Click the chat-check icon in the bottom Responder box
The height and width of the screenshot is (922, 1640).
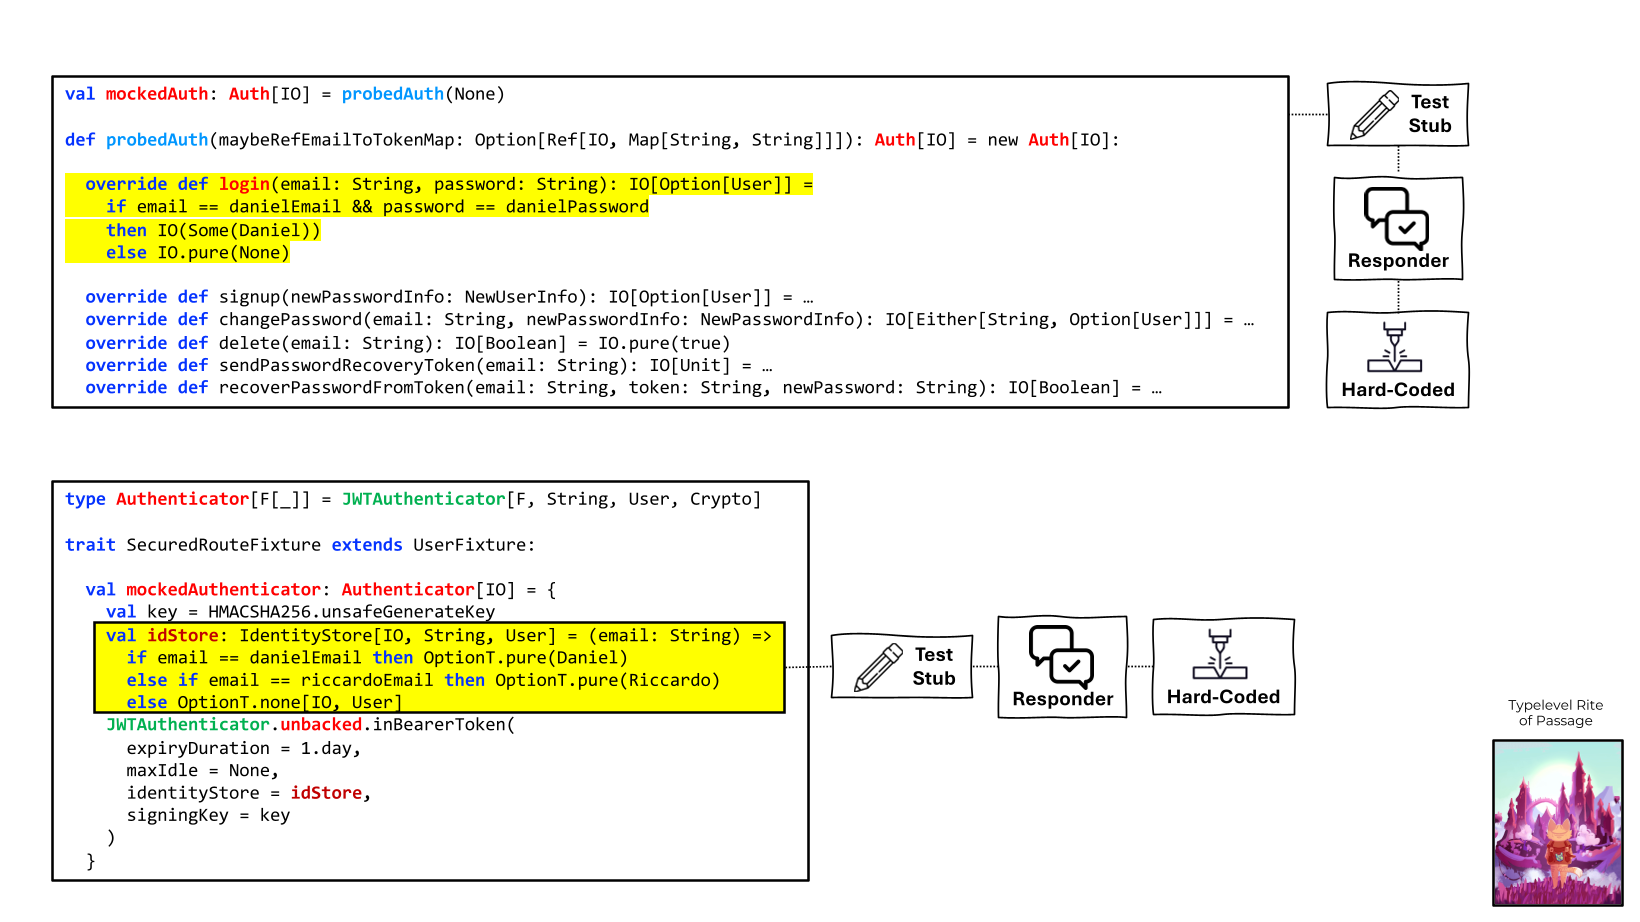pos(1061,656)
